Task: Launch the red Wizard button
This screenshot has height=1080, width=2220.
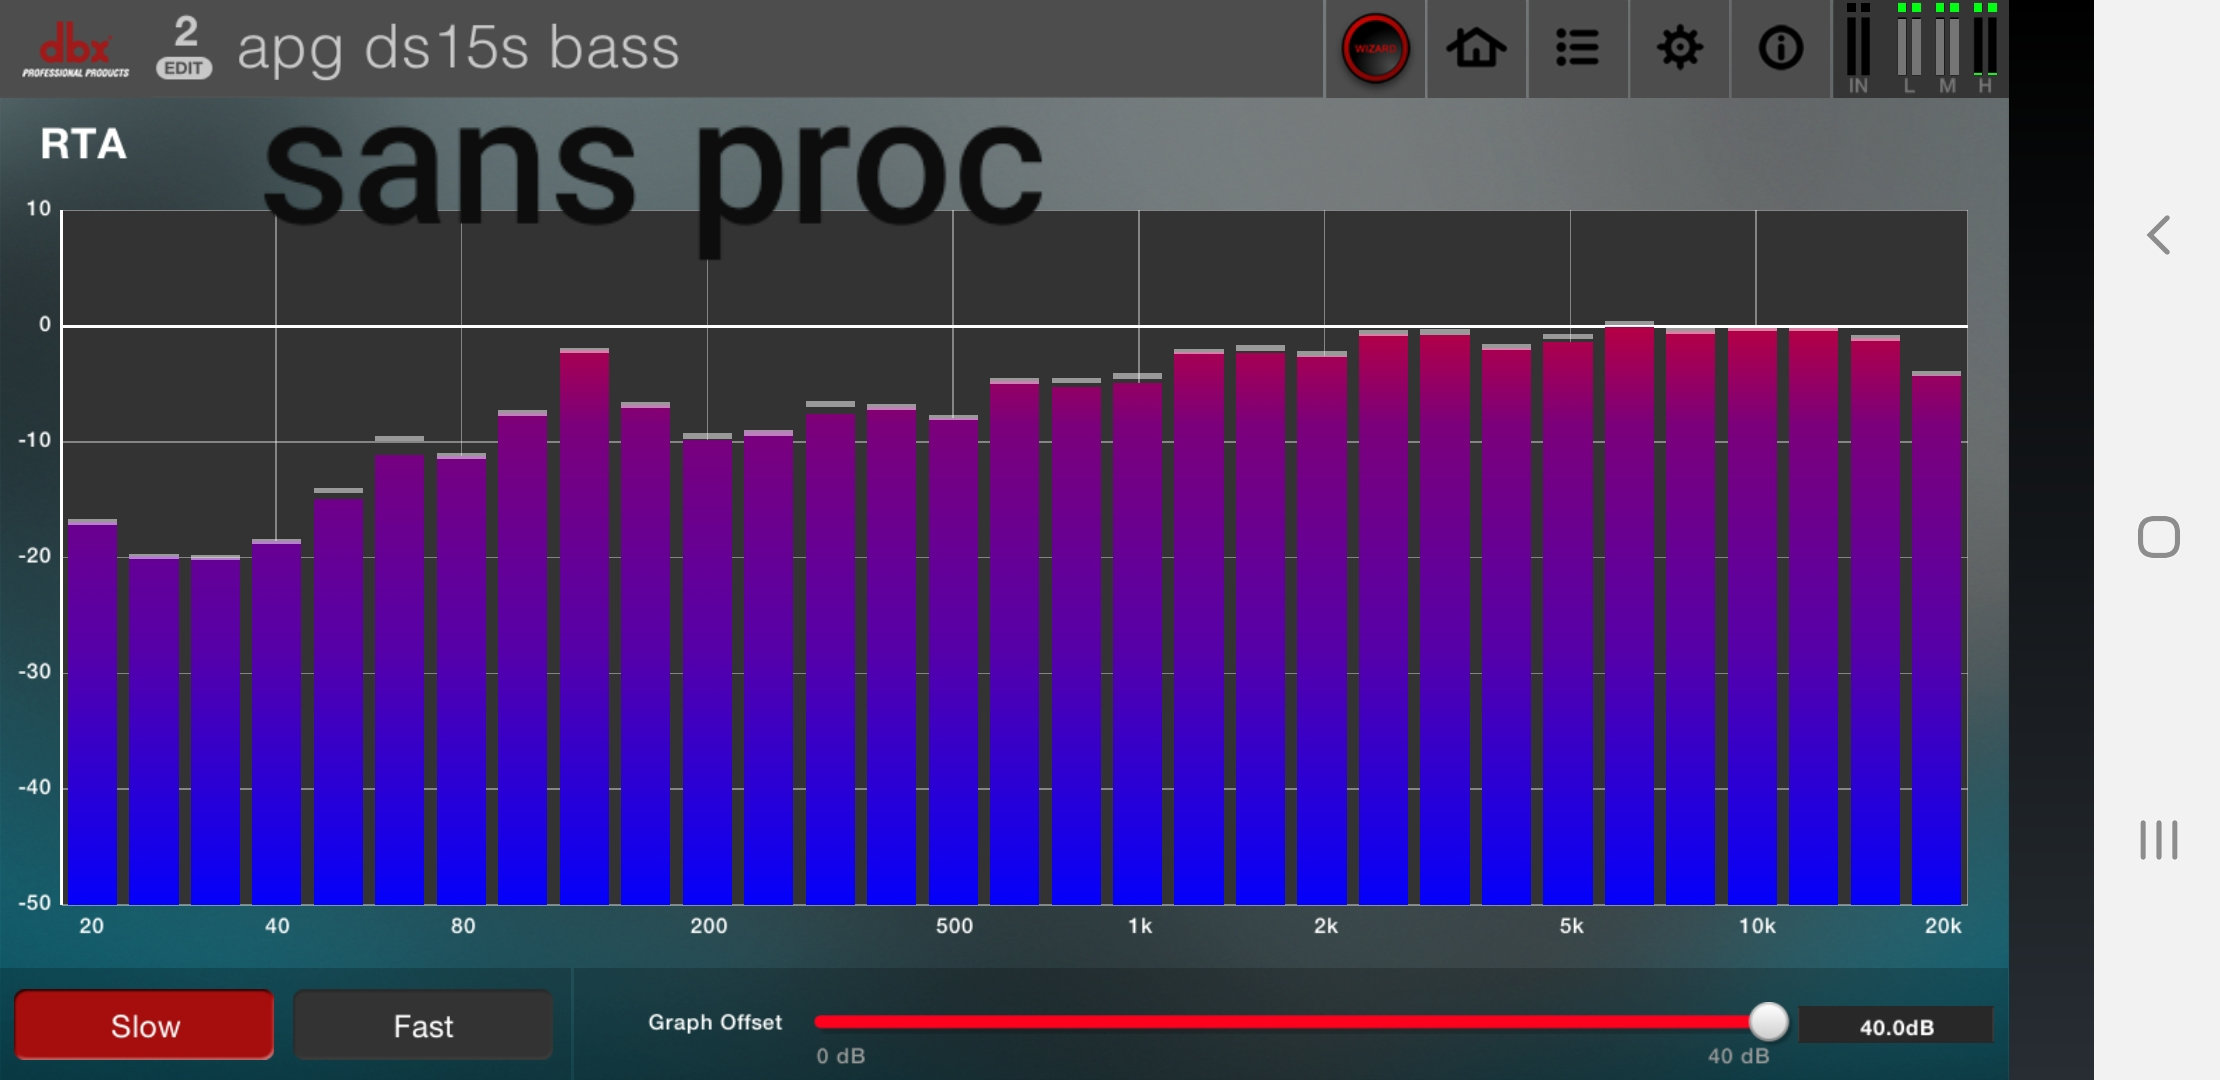Action: (1375, 48)
